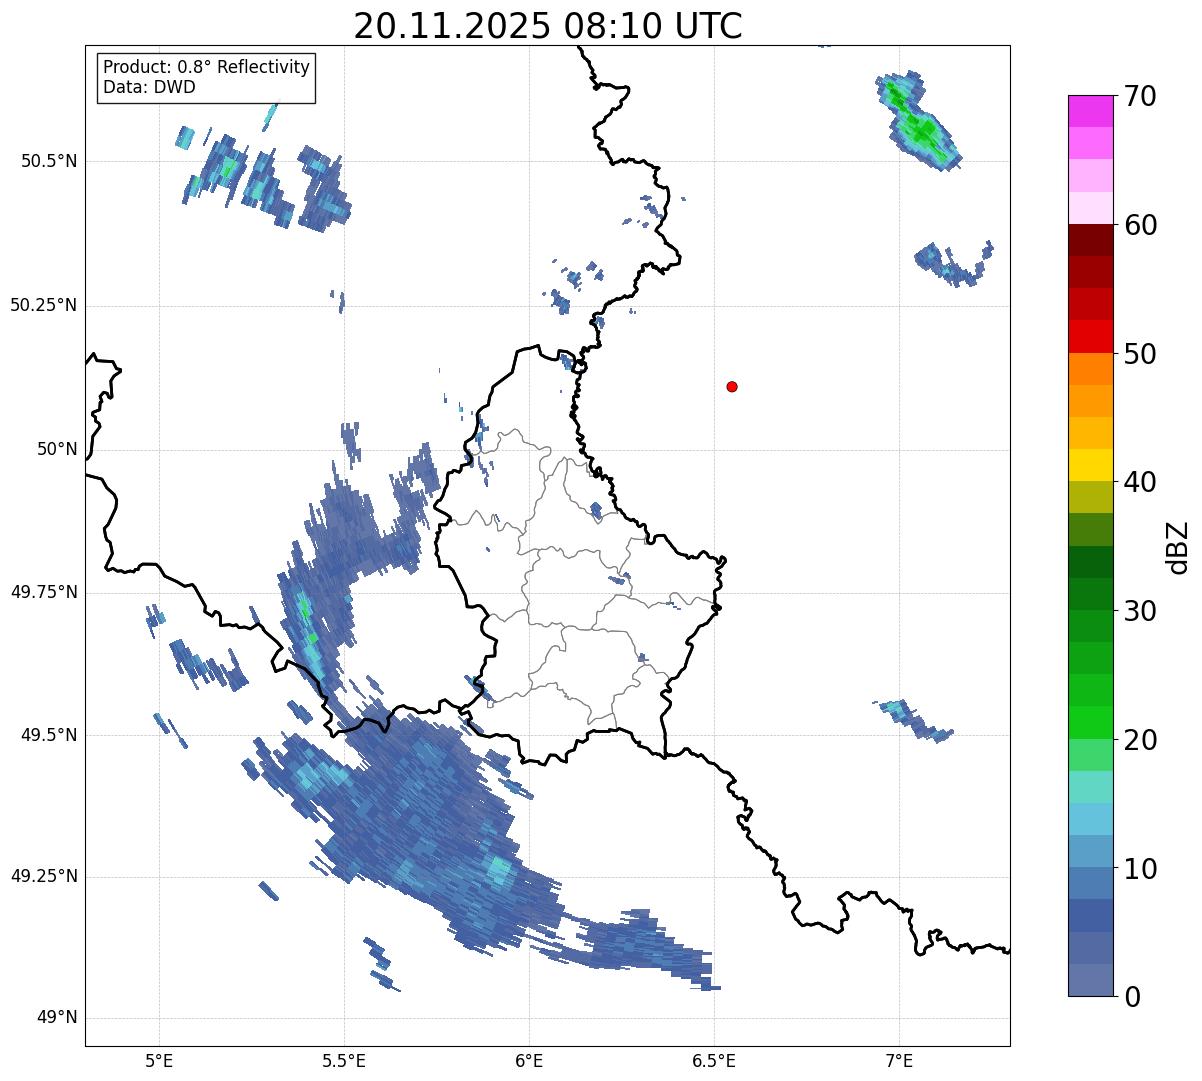The height and width of the screenshot is (1081, 1202).
Task: Click the 50.25°N latitude tick label
Action: pos(44,305)
